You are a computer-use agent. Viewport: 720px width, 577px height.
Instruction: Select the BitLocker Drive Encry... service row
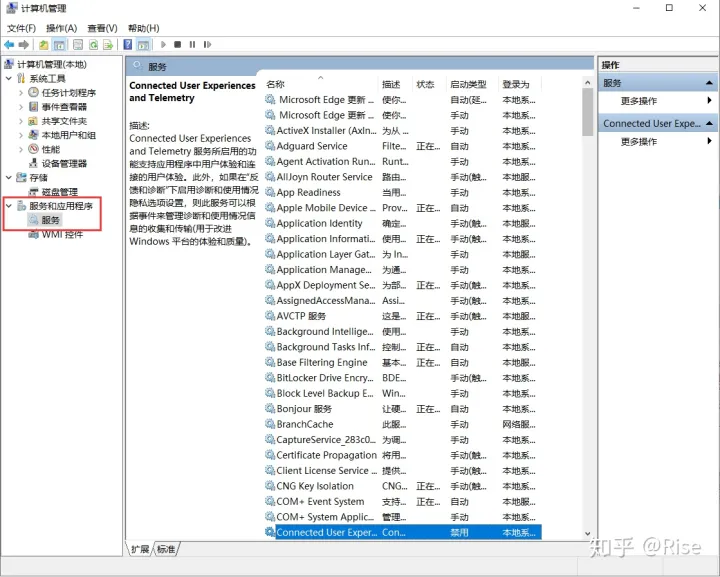coord(403,378)
